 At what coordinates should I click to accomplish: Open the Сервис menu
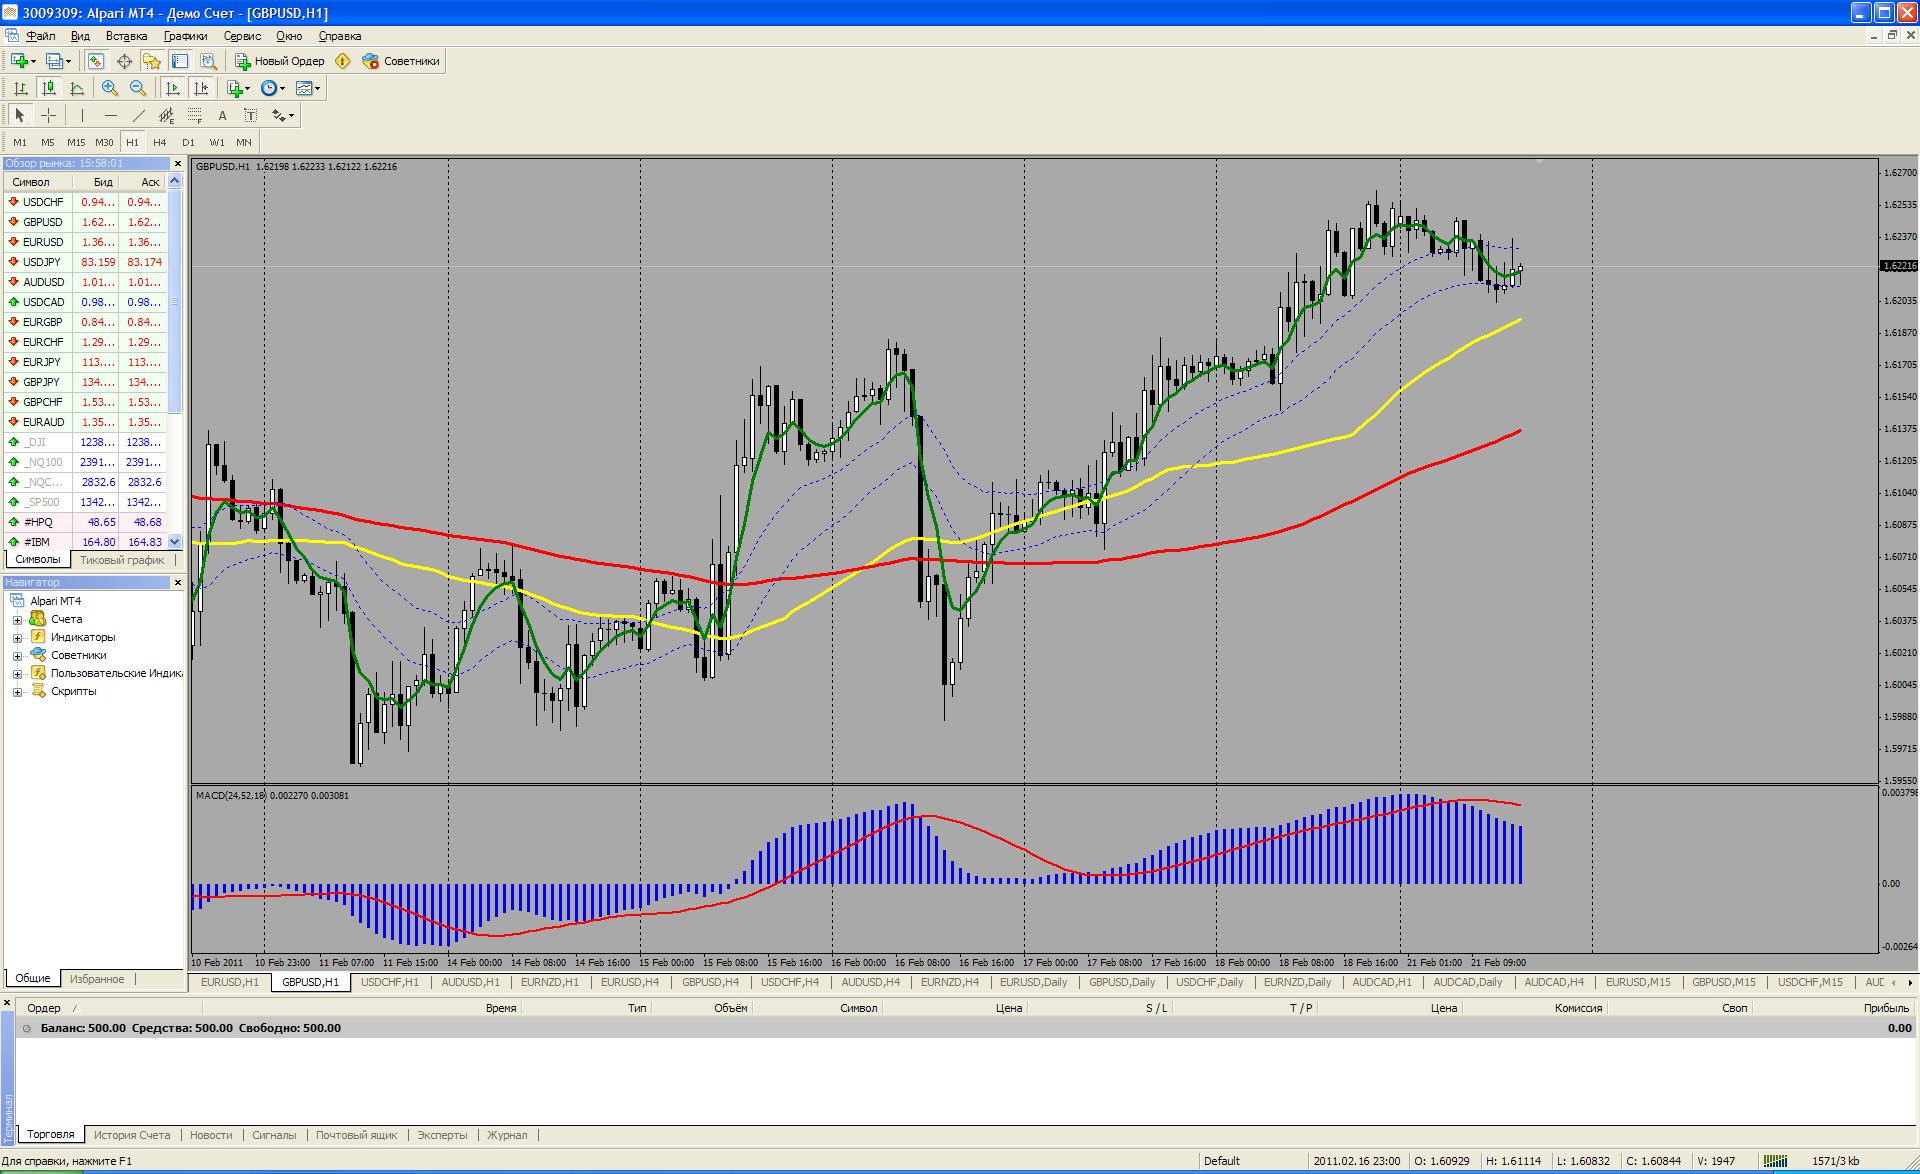(x=242, y=36)
